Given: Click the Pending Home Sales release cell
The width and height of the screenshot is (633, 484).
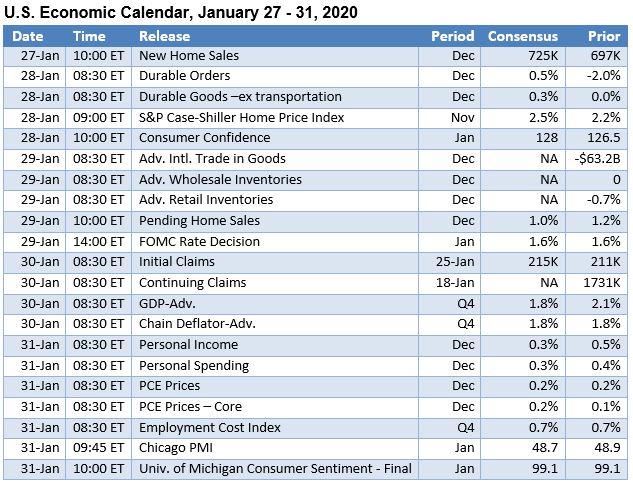Looking at the screenshot, I should pyautogui.click(x=199, y=220).
